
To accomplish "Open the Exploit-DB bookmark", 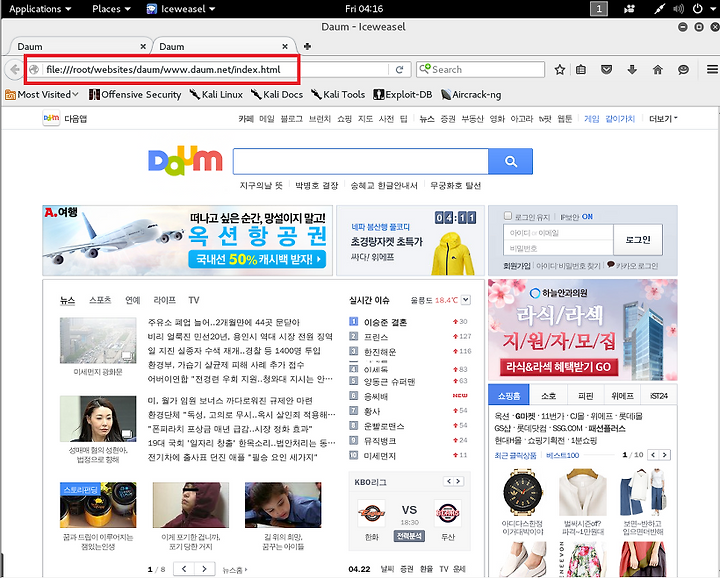I will pyautogui.click(x=403, y=95).
